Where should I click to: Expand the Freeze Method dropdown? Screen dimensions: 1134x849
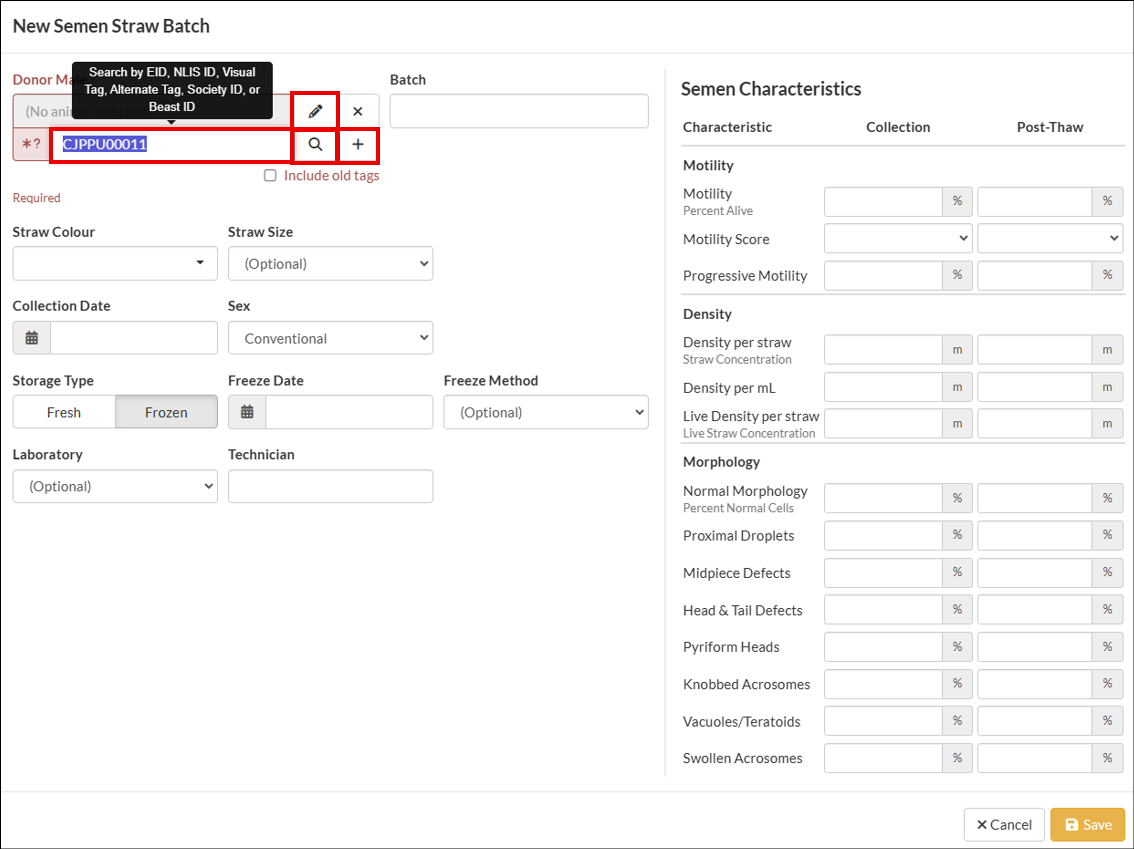(x=546, y=412)
